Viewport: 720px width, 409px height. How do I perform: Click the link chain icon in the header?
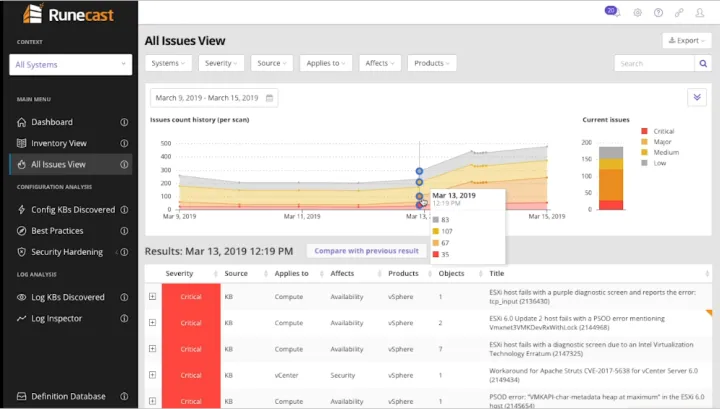[x=680, y=13]
